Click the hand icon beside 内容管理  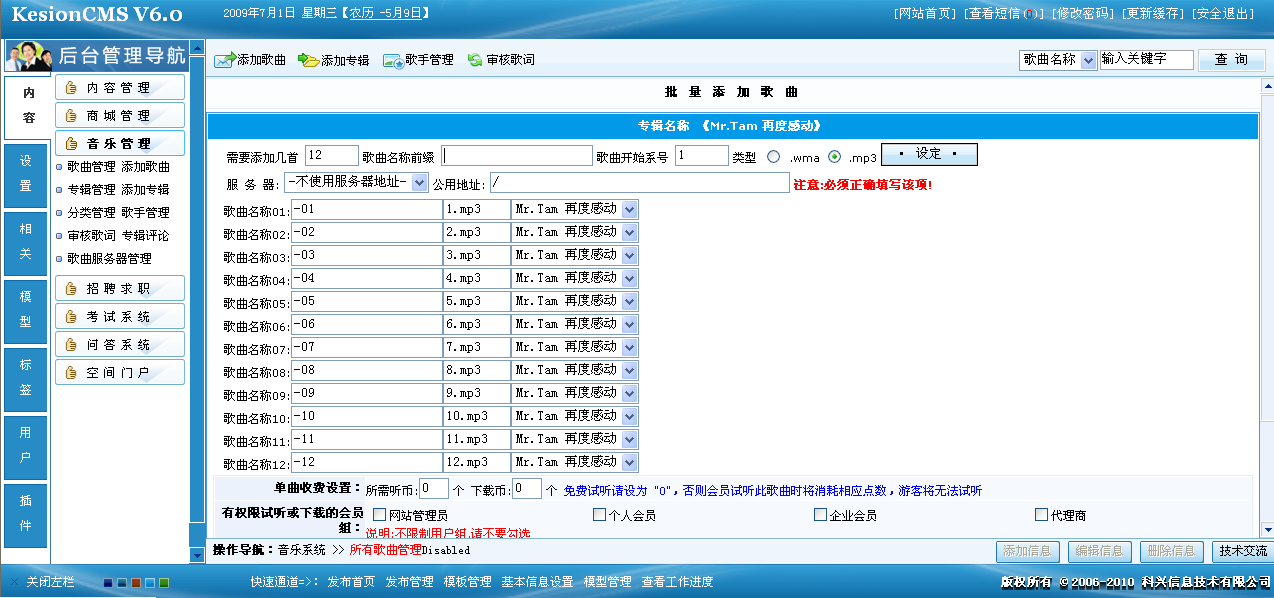click(x=71, y=88)
